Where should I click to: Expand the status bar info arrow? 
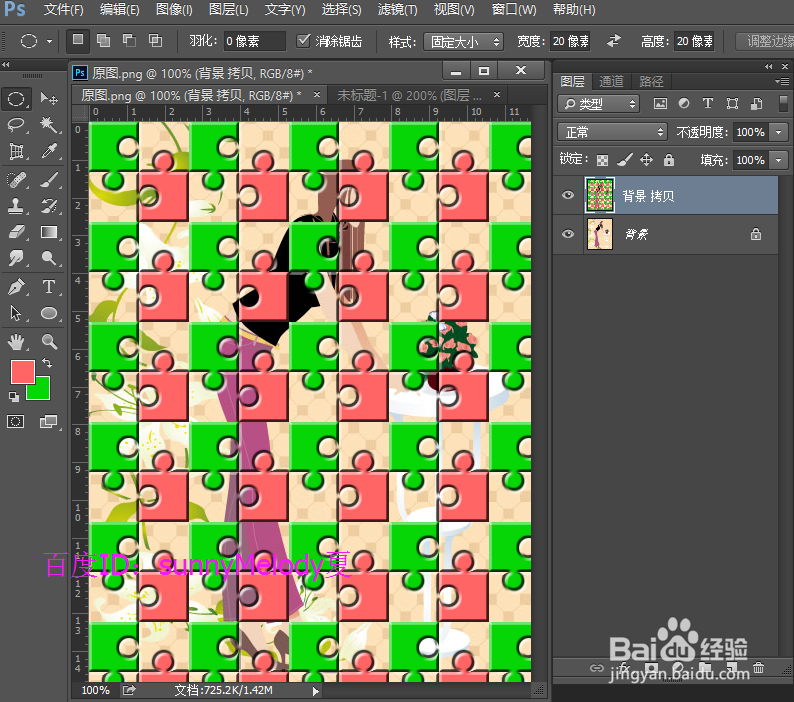(315, 691)
